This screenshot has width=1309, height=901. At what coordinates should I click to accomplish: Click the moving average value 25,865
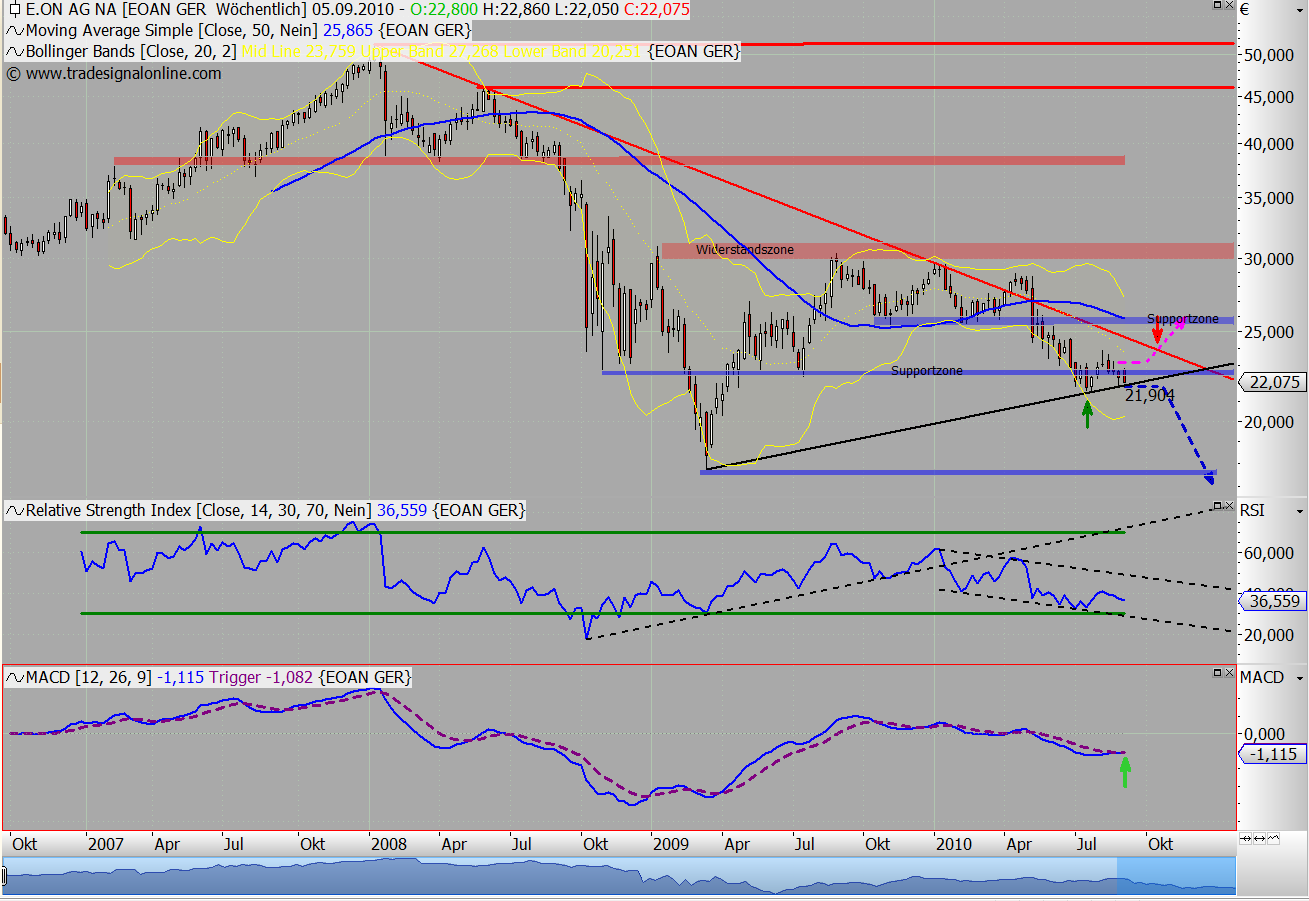click(x=349, y=31)
